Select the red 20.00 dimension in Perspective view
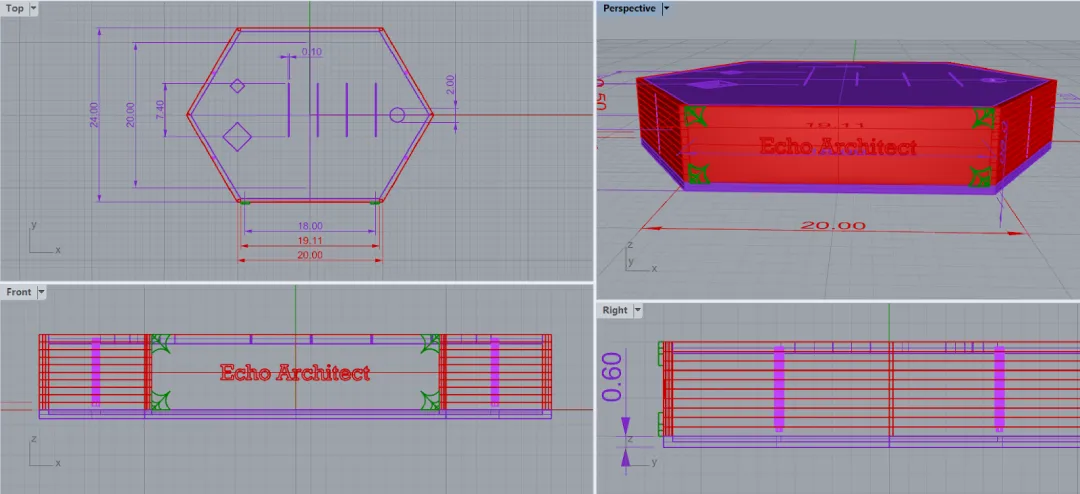This screenshot has width=1080, height=494. pyautogui.click(x=833, y=226)
